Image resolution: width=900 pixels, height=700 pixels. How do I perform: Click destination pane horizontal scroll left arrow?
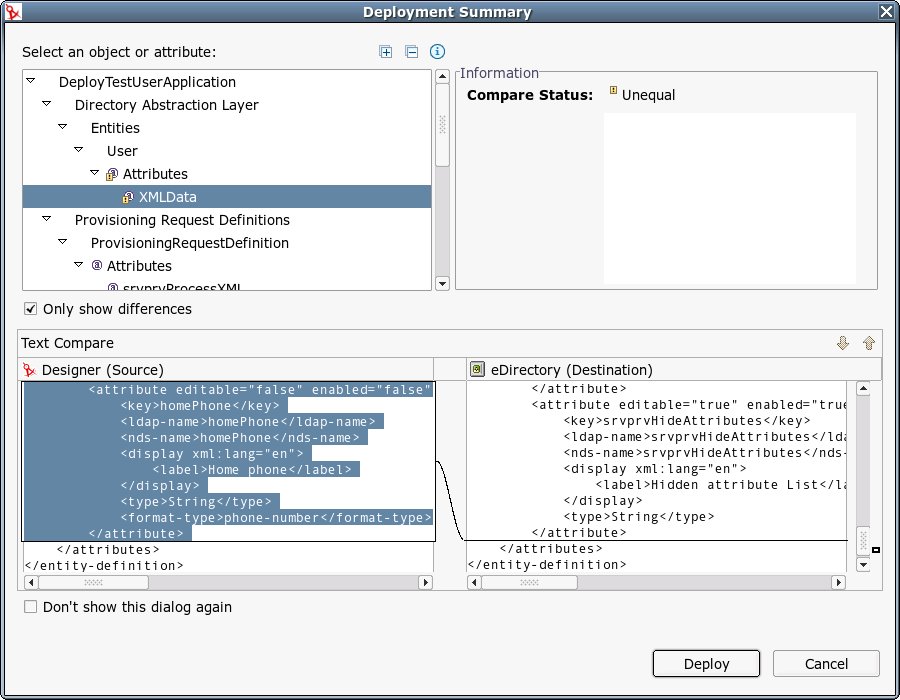coord(474,582)
